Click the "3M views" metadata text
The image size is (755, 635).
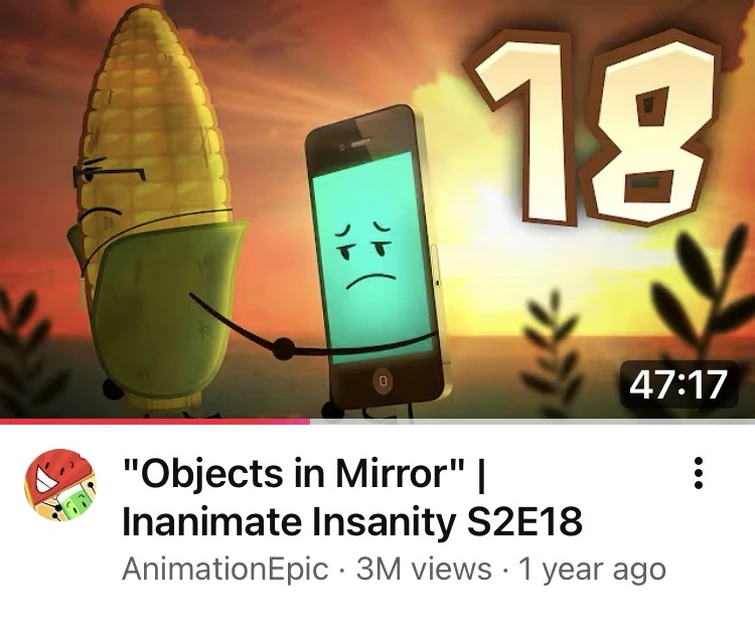coord(424,569)
